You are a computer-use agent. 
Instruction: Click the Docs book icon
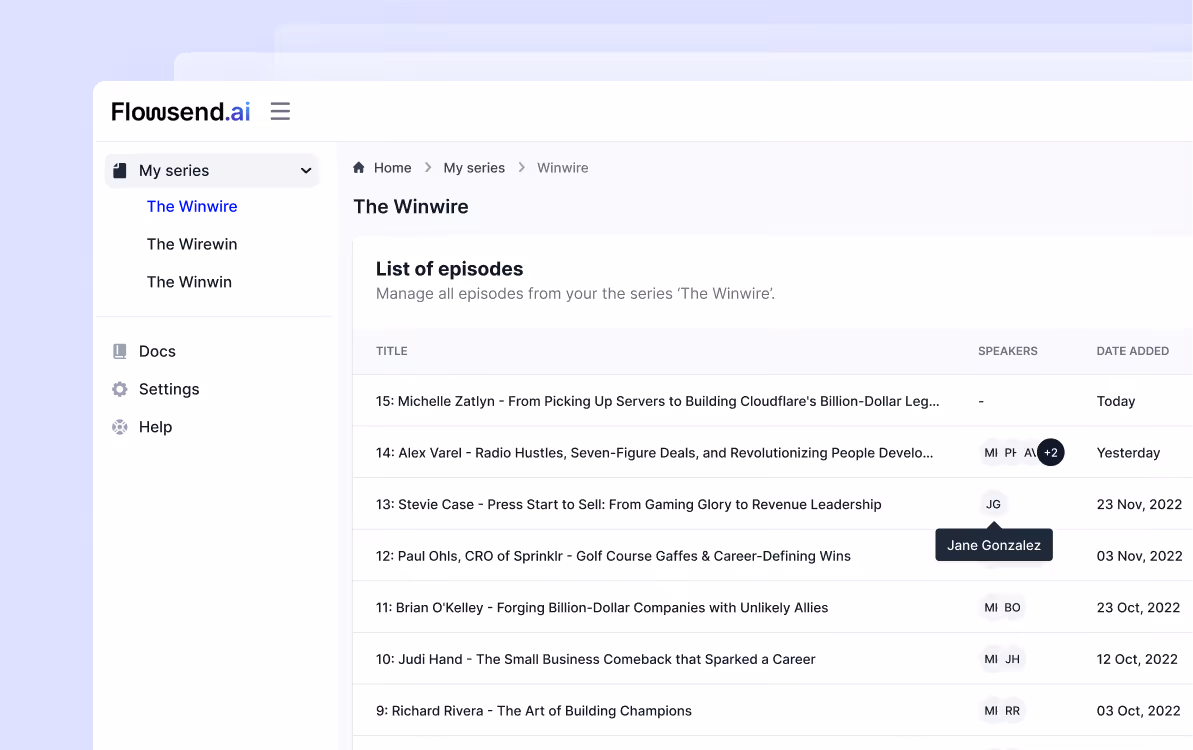119,351
